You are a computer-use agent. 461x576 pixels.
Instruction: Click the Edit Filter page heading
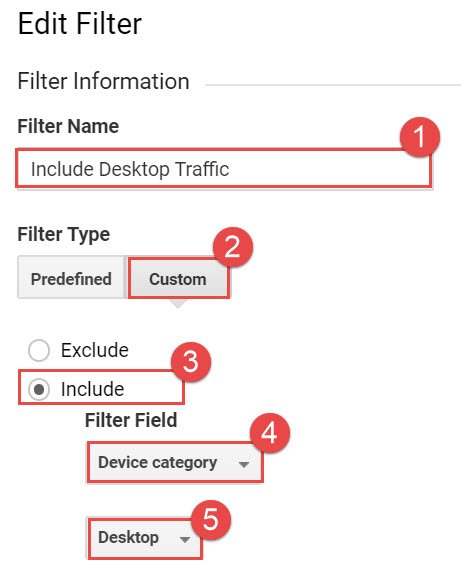point(80,24)
